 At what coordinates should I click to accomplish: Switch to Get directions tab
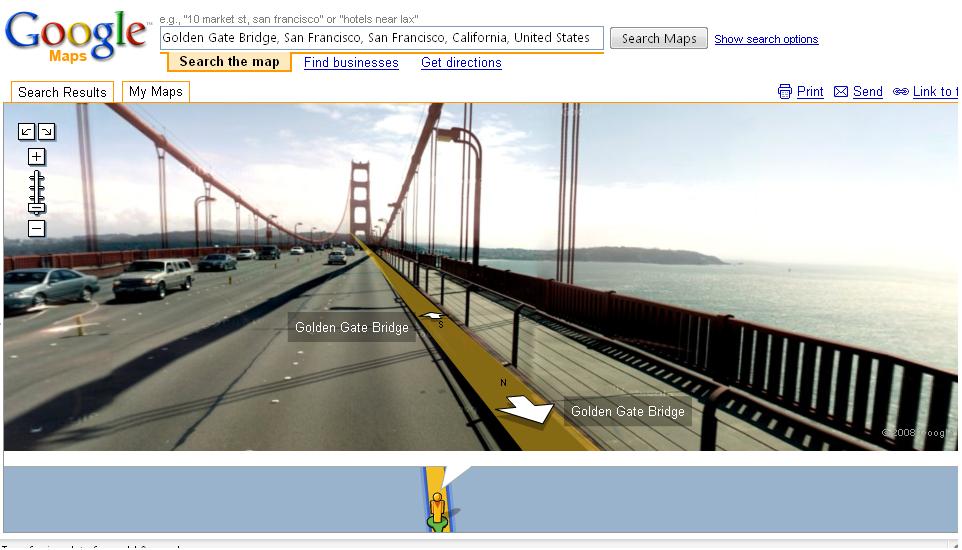click(x=461, y=63)
